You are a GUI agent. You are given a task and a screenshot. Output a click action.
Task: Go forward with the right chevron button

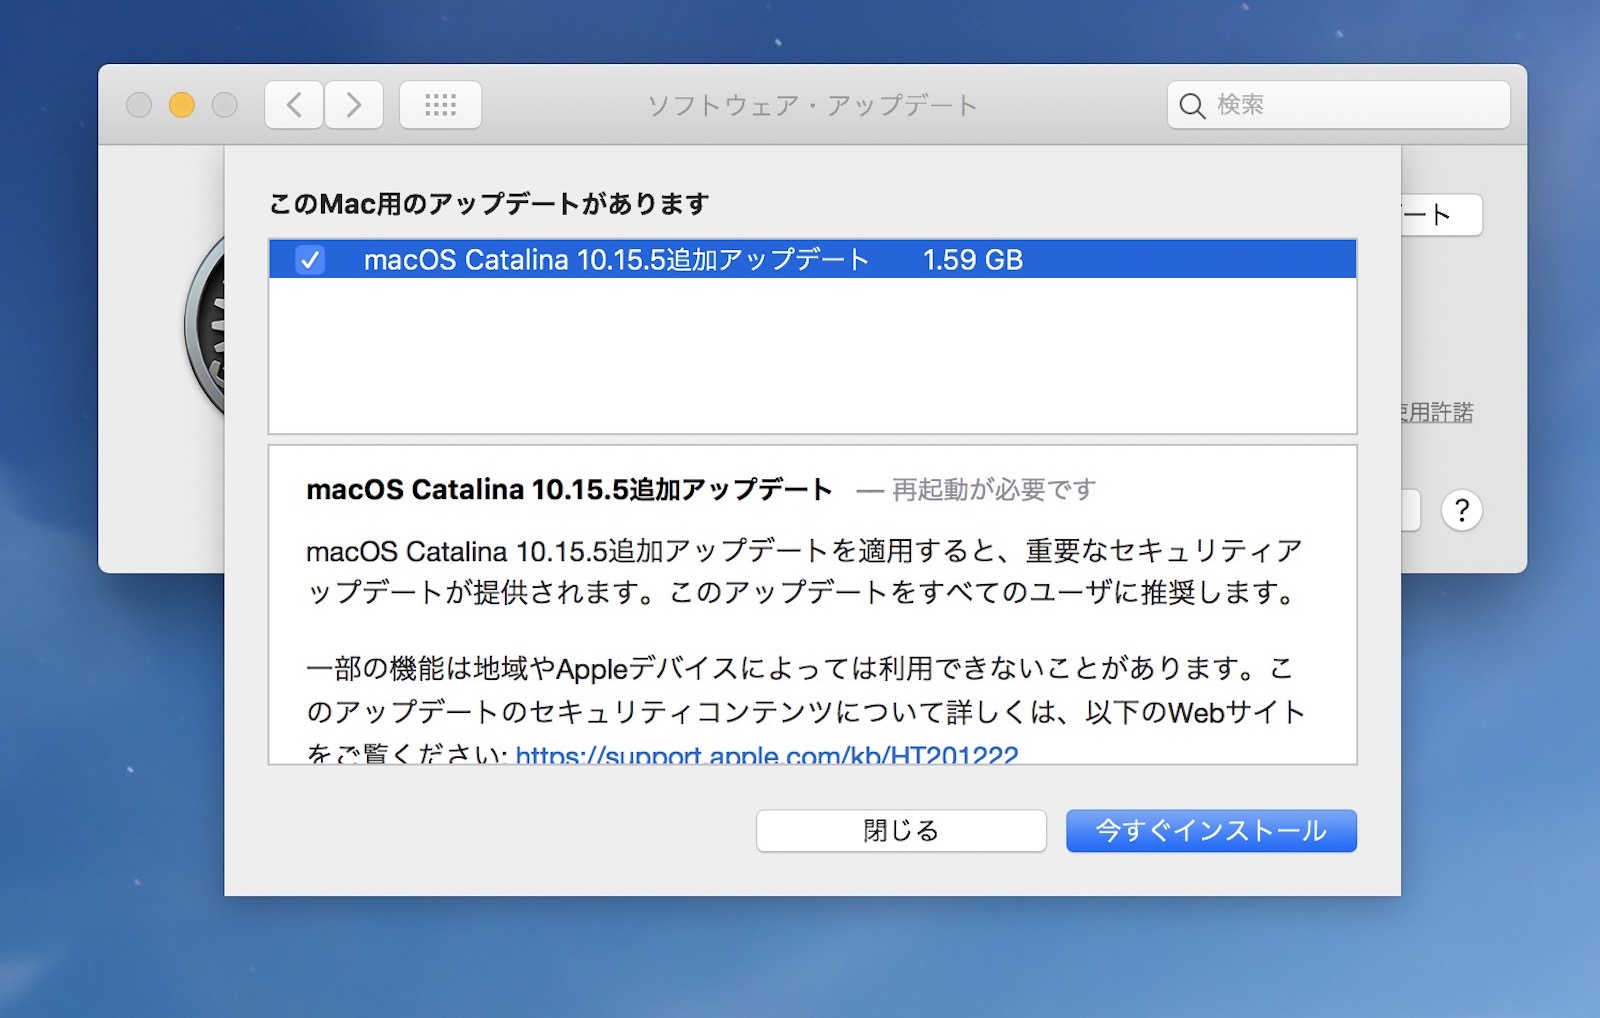pyautogui.click(x=354, y=105)
